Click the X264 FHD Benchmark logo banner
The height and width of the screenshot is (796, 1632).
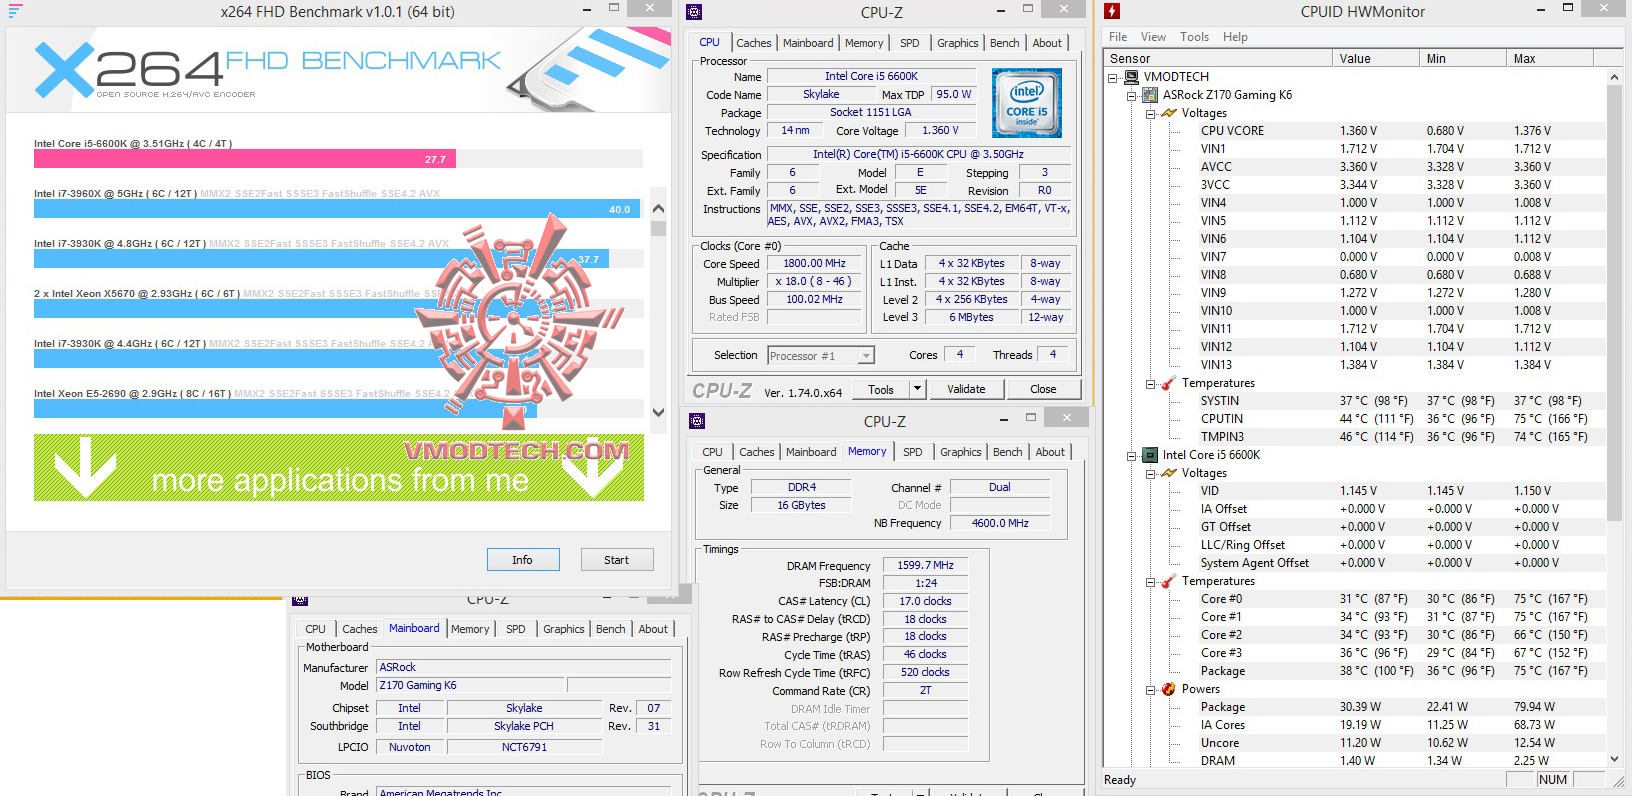coord(338,67)
